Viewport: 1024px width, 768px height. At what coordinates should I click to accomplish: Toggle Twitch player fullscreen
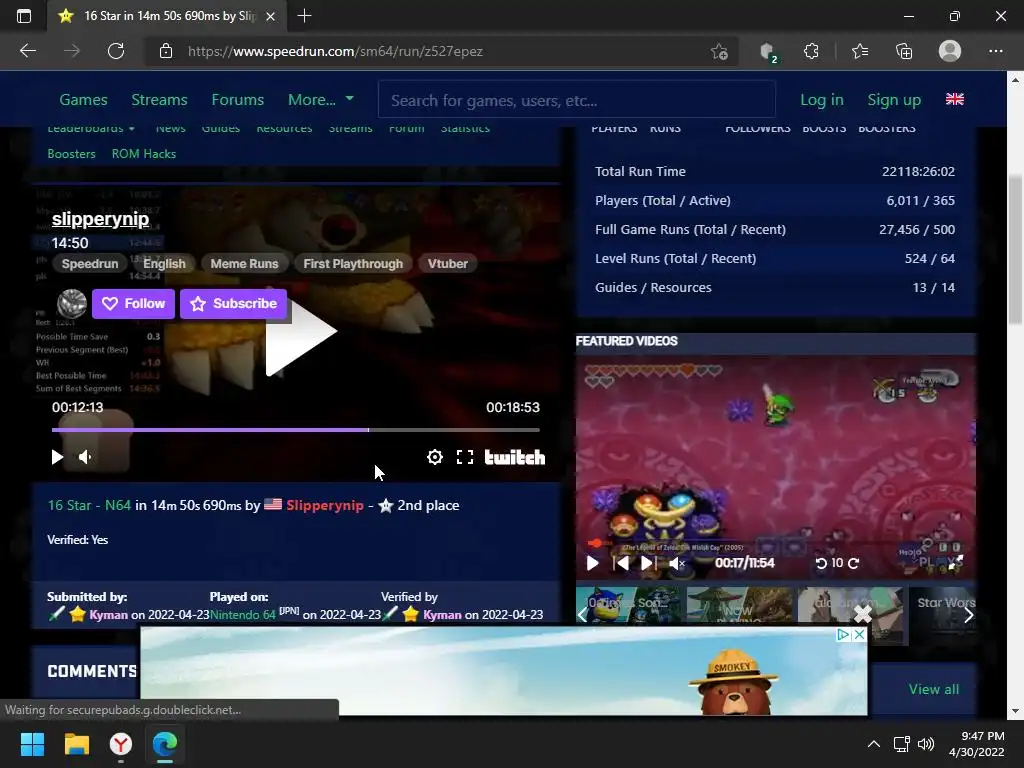point(465,457)
